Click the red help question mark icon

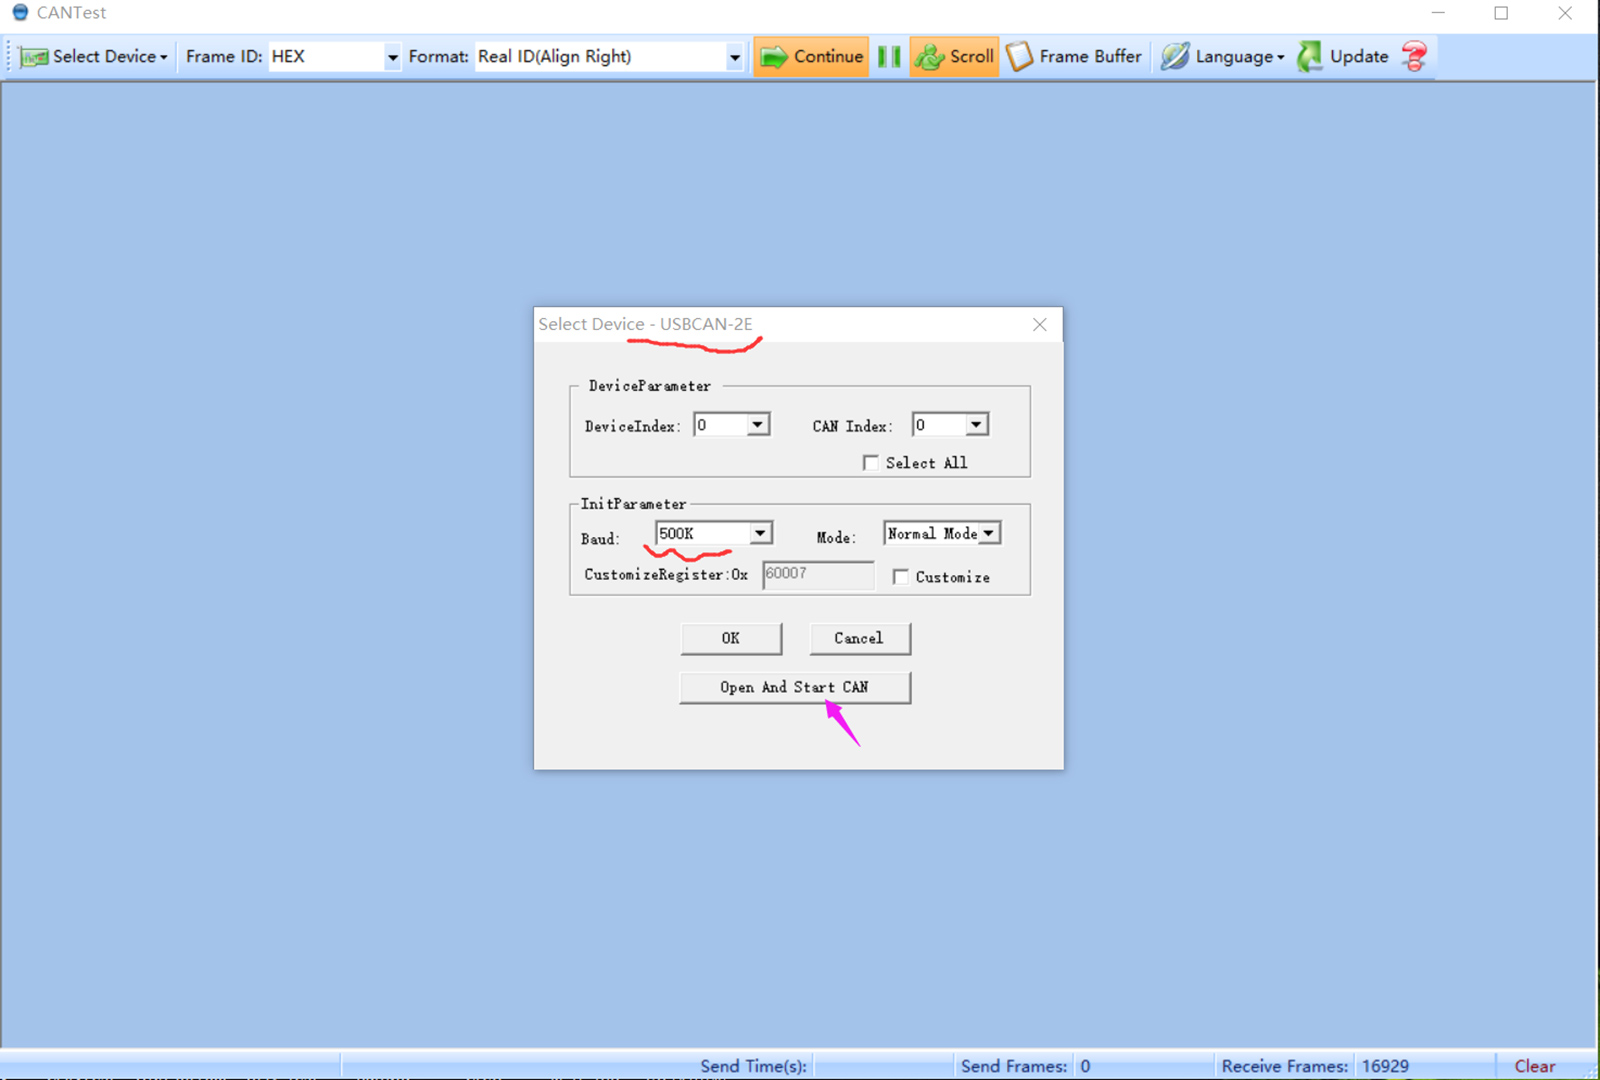(x=1414, y=57)
